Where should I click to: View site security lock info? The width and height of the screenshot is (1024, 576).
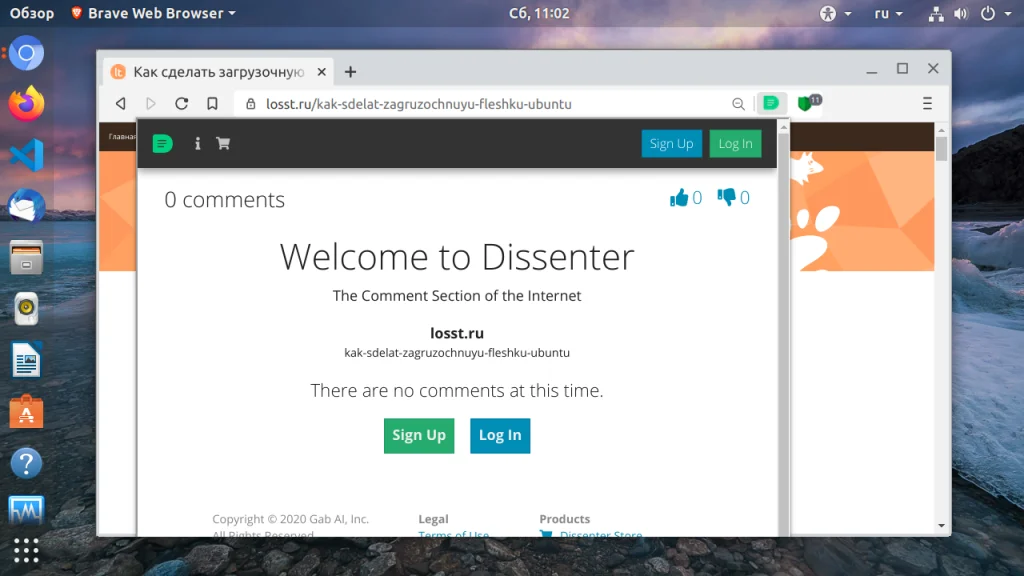click(251, 104)
